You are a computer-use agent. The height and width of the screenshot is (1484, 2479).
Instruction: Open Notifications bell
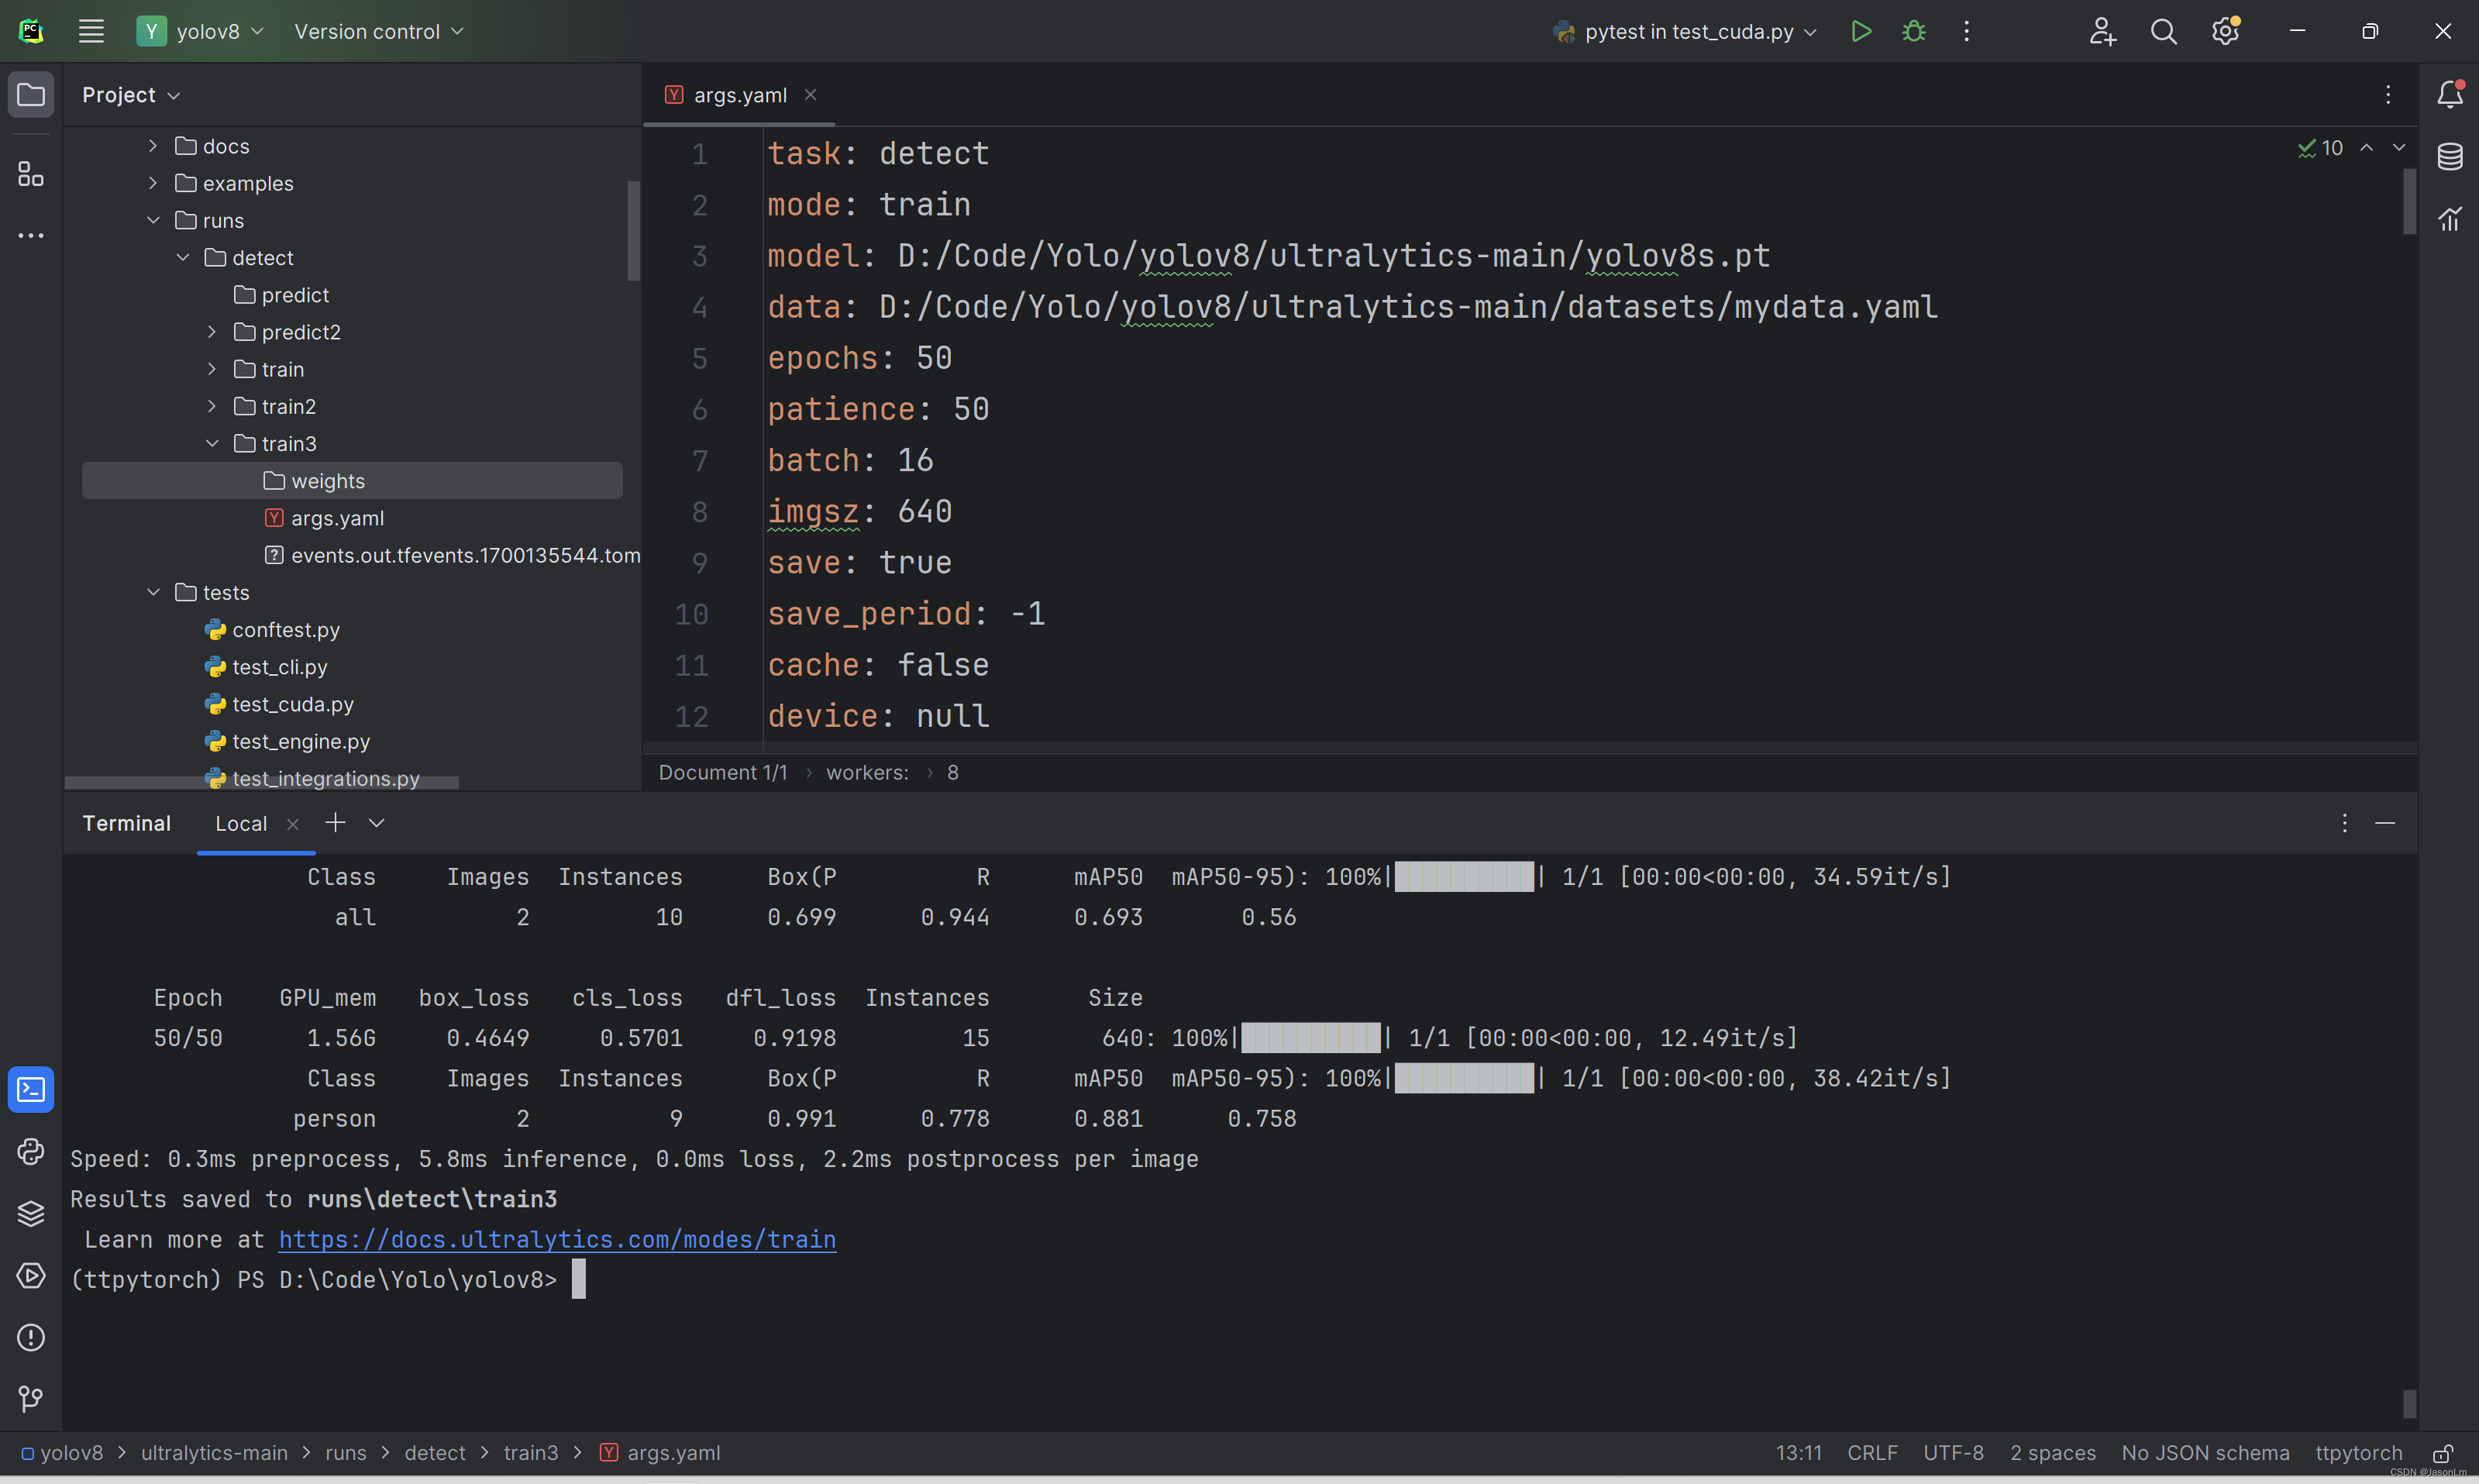(2449, 94)
